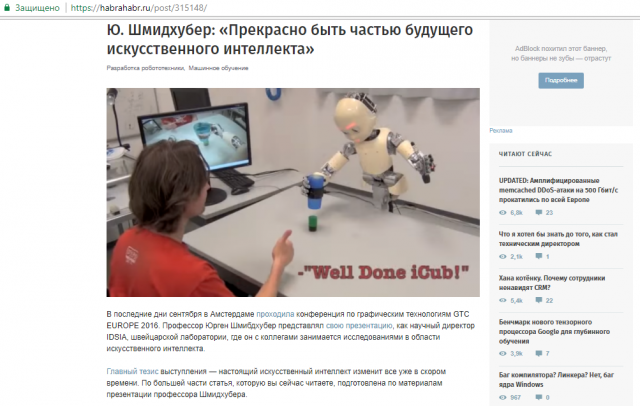This screenshot has width=640, height=406.
Task: Click the 'Реклама' link under banner
Action: click(x=501, y=131)
